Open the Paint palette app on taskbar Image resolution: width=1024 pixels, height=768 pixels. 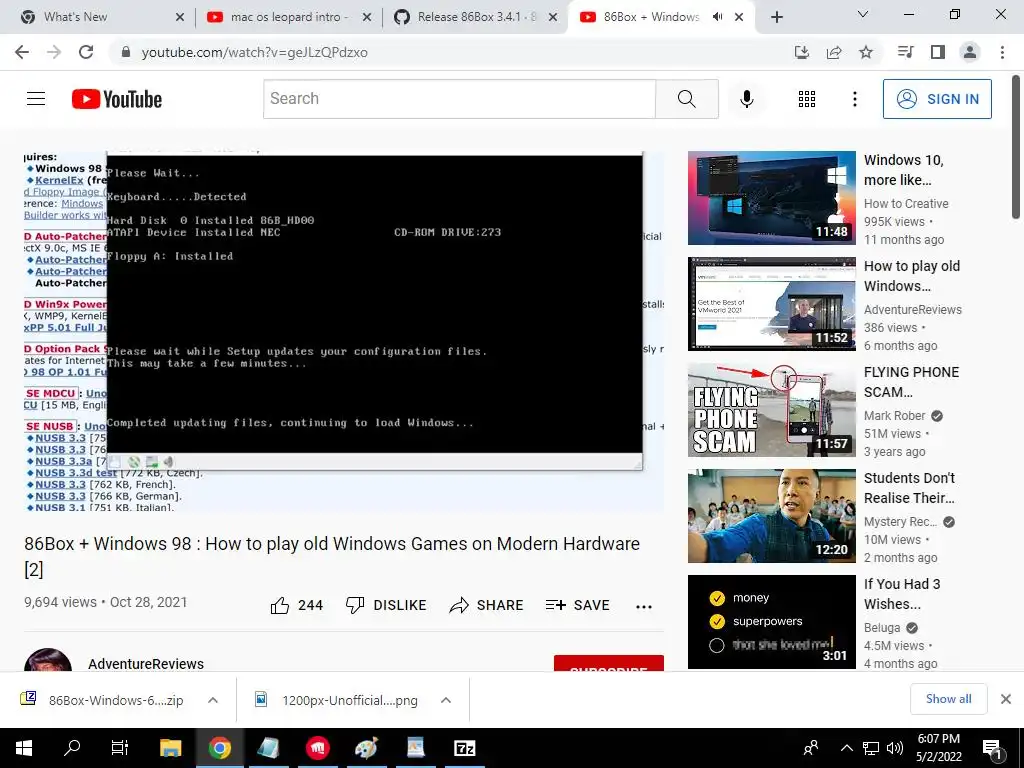(x=366, y=748)
